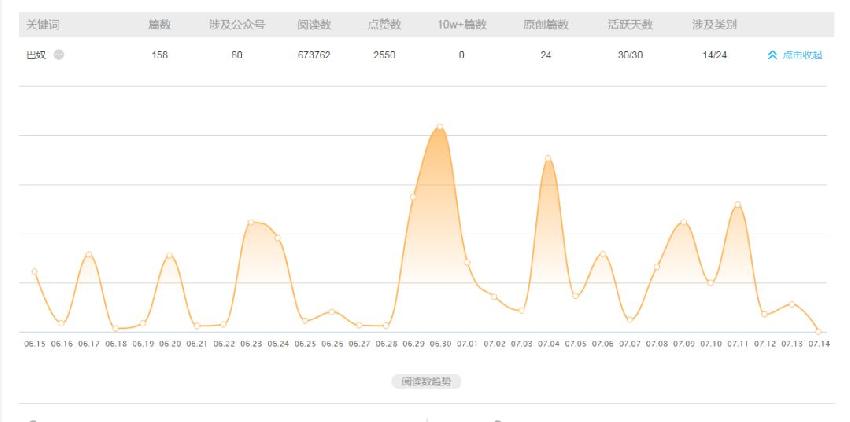Click the 06.15 x-axis date label
850x422 pixels.
pos(35,344)
